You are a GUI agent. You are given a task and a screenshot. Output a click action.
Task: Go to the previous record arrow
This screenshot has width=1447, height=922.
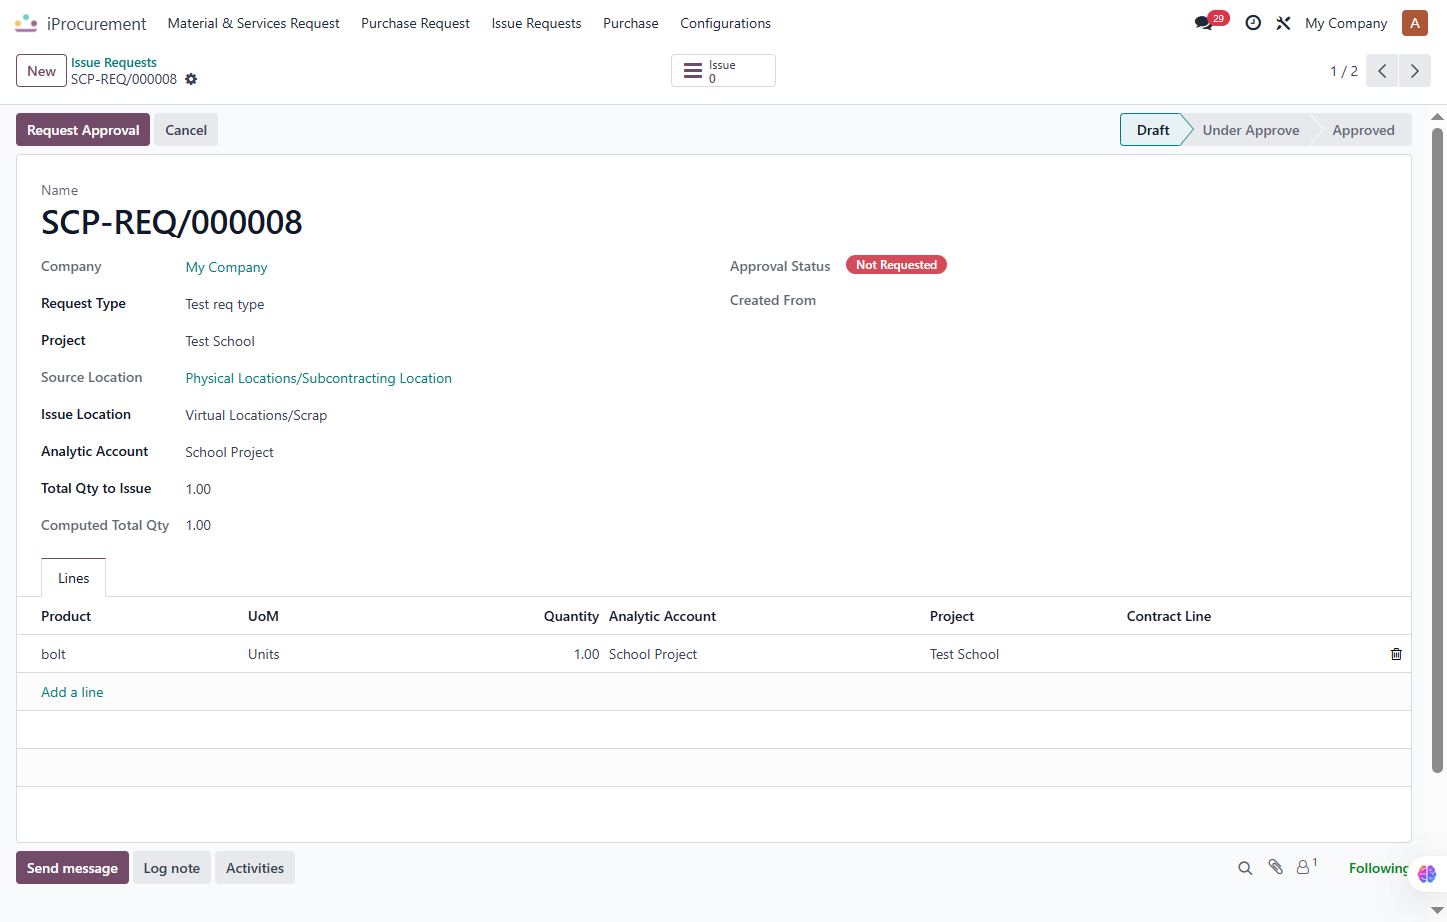tap(1382, 71)
